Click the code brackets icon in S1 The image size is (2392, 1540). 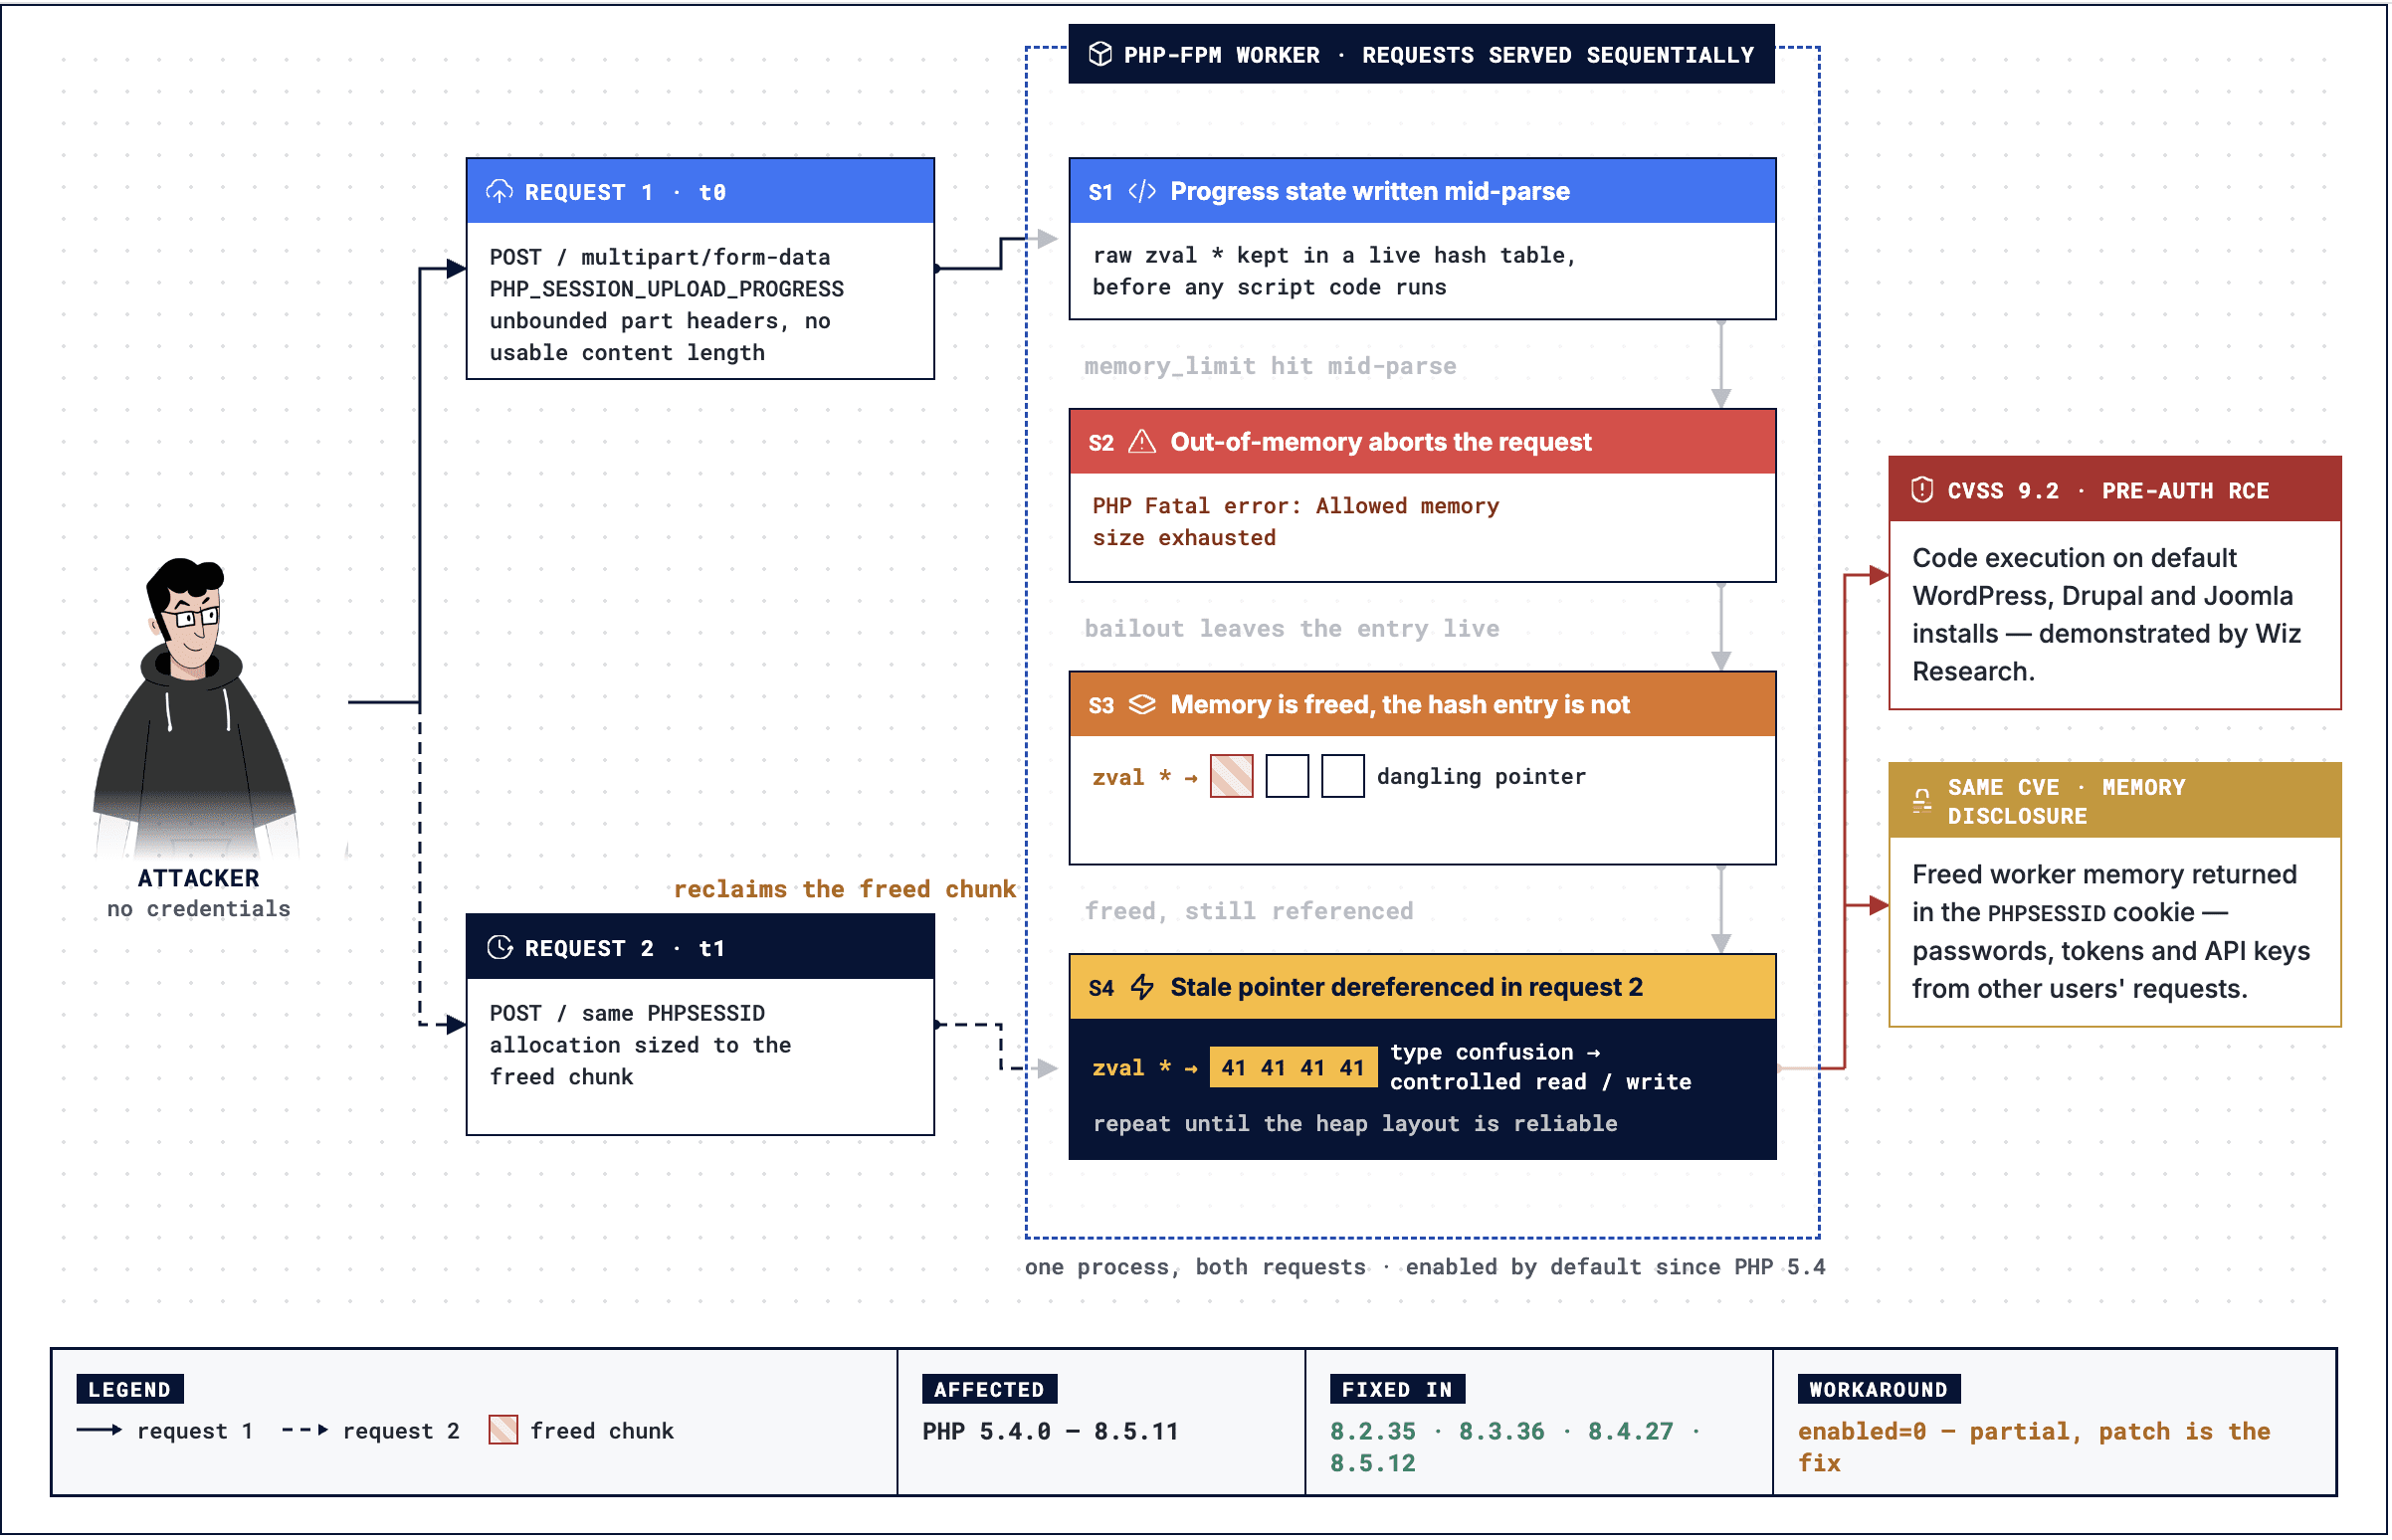[x=1143, y=191]
